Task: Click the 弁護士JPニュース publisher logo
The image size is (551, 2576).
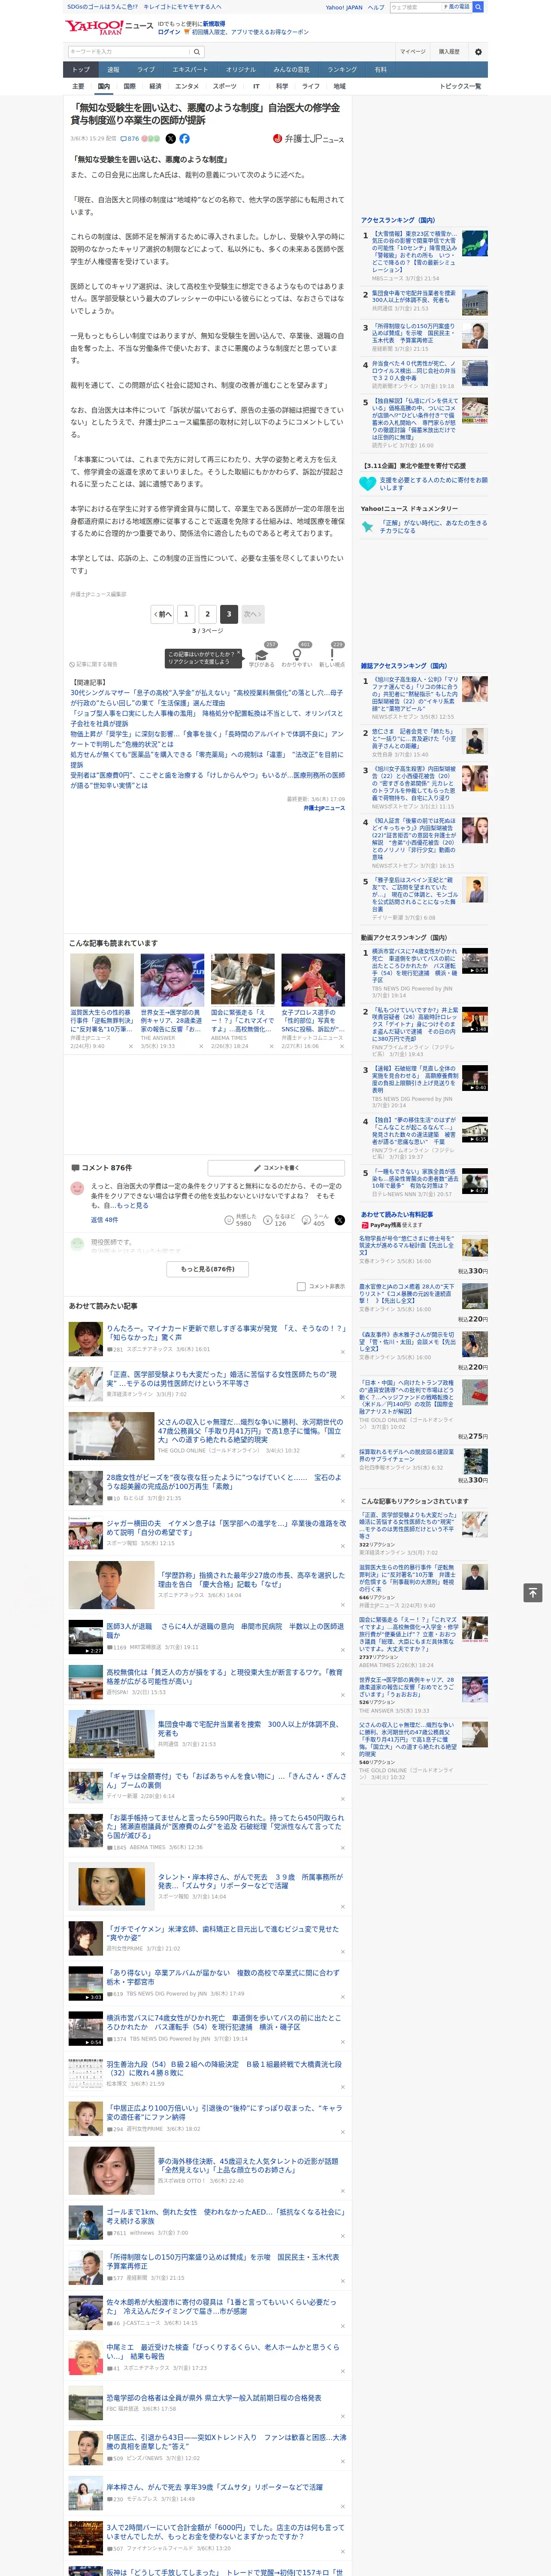Action: coord(308,139)
